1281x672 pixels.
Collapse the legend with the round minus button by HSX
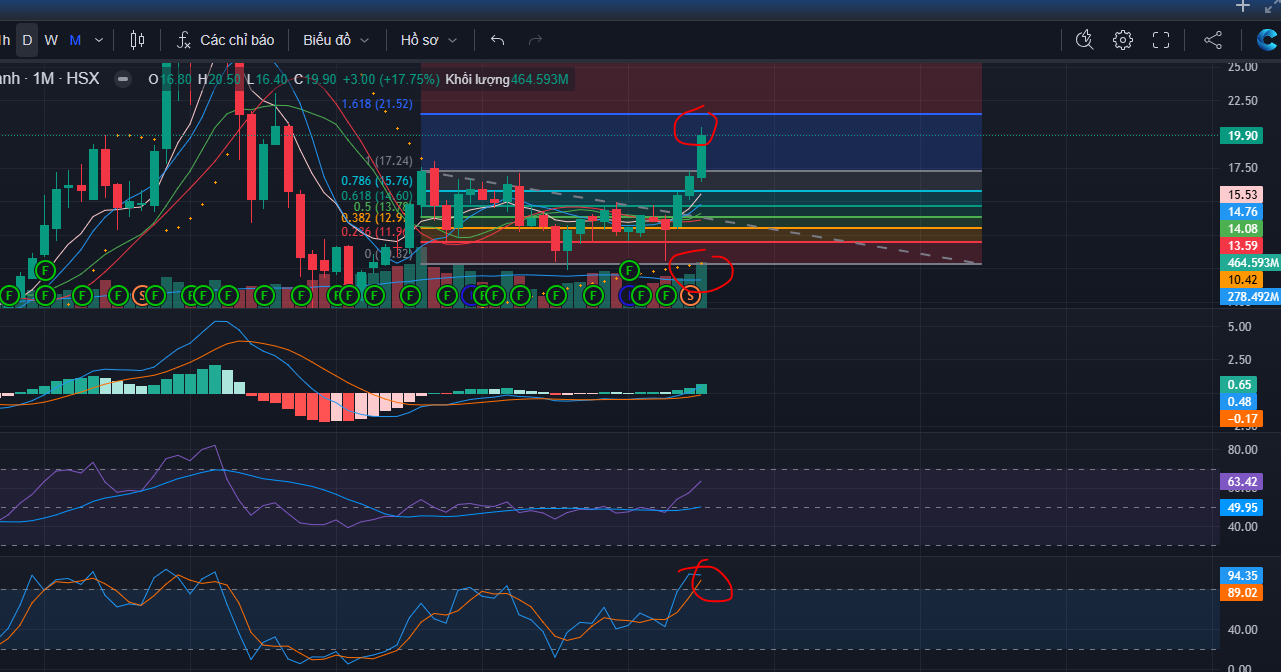tap(123, 79)
